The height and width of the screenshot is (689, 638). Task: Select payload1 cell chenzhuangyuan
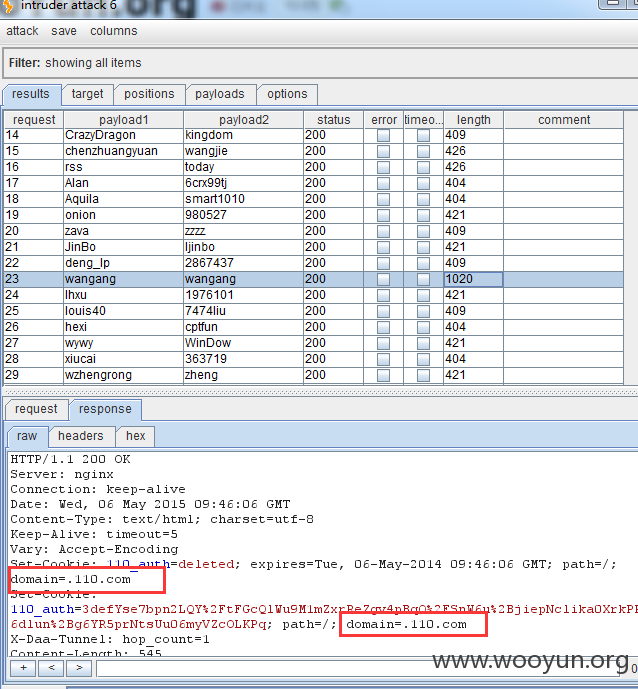click(x=123, y=151)
